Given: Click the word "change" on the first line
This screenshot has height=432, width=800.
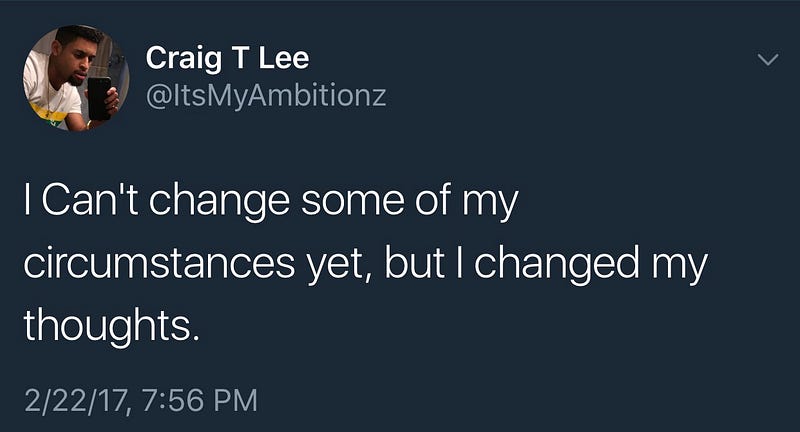Looking at the screenshot, I should click(x=219, y=202).
